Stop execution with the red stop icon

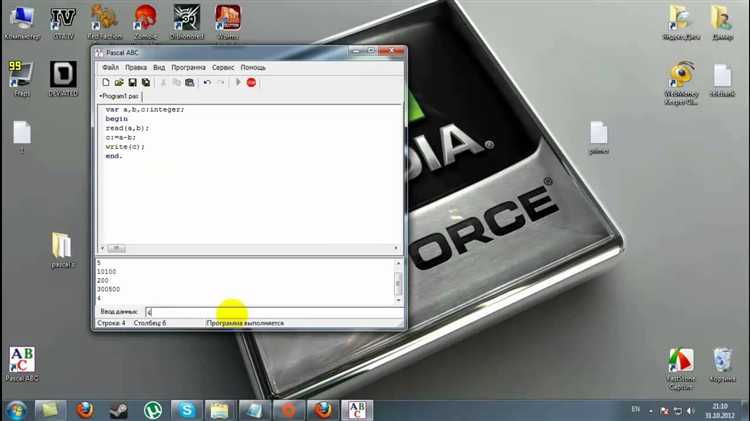pyautogui.click(x=251, y=82)
